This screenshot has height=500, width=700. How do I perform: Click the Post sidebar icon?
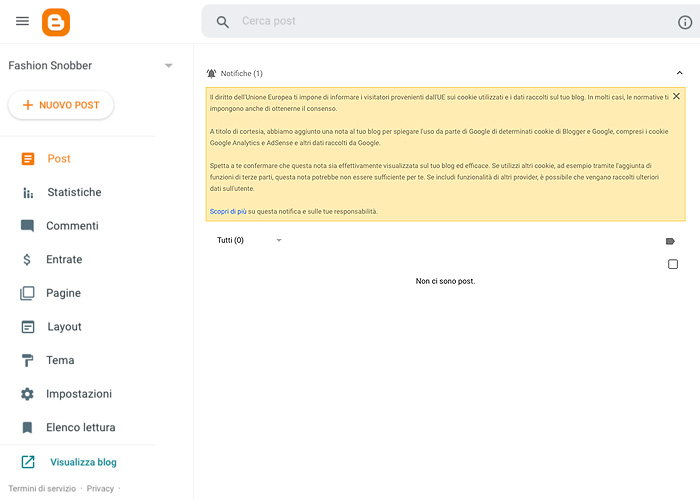[x=28, y=158]
